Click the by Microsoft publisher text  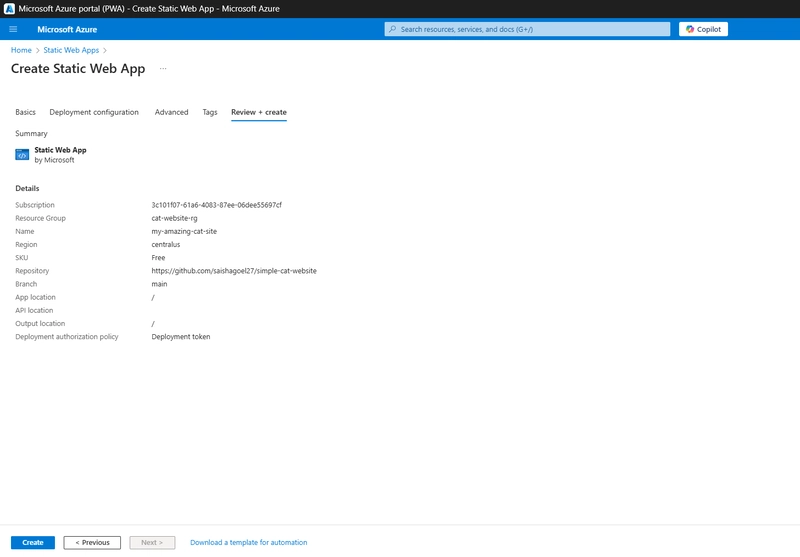point(54,160)
